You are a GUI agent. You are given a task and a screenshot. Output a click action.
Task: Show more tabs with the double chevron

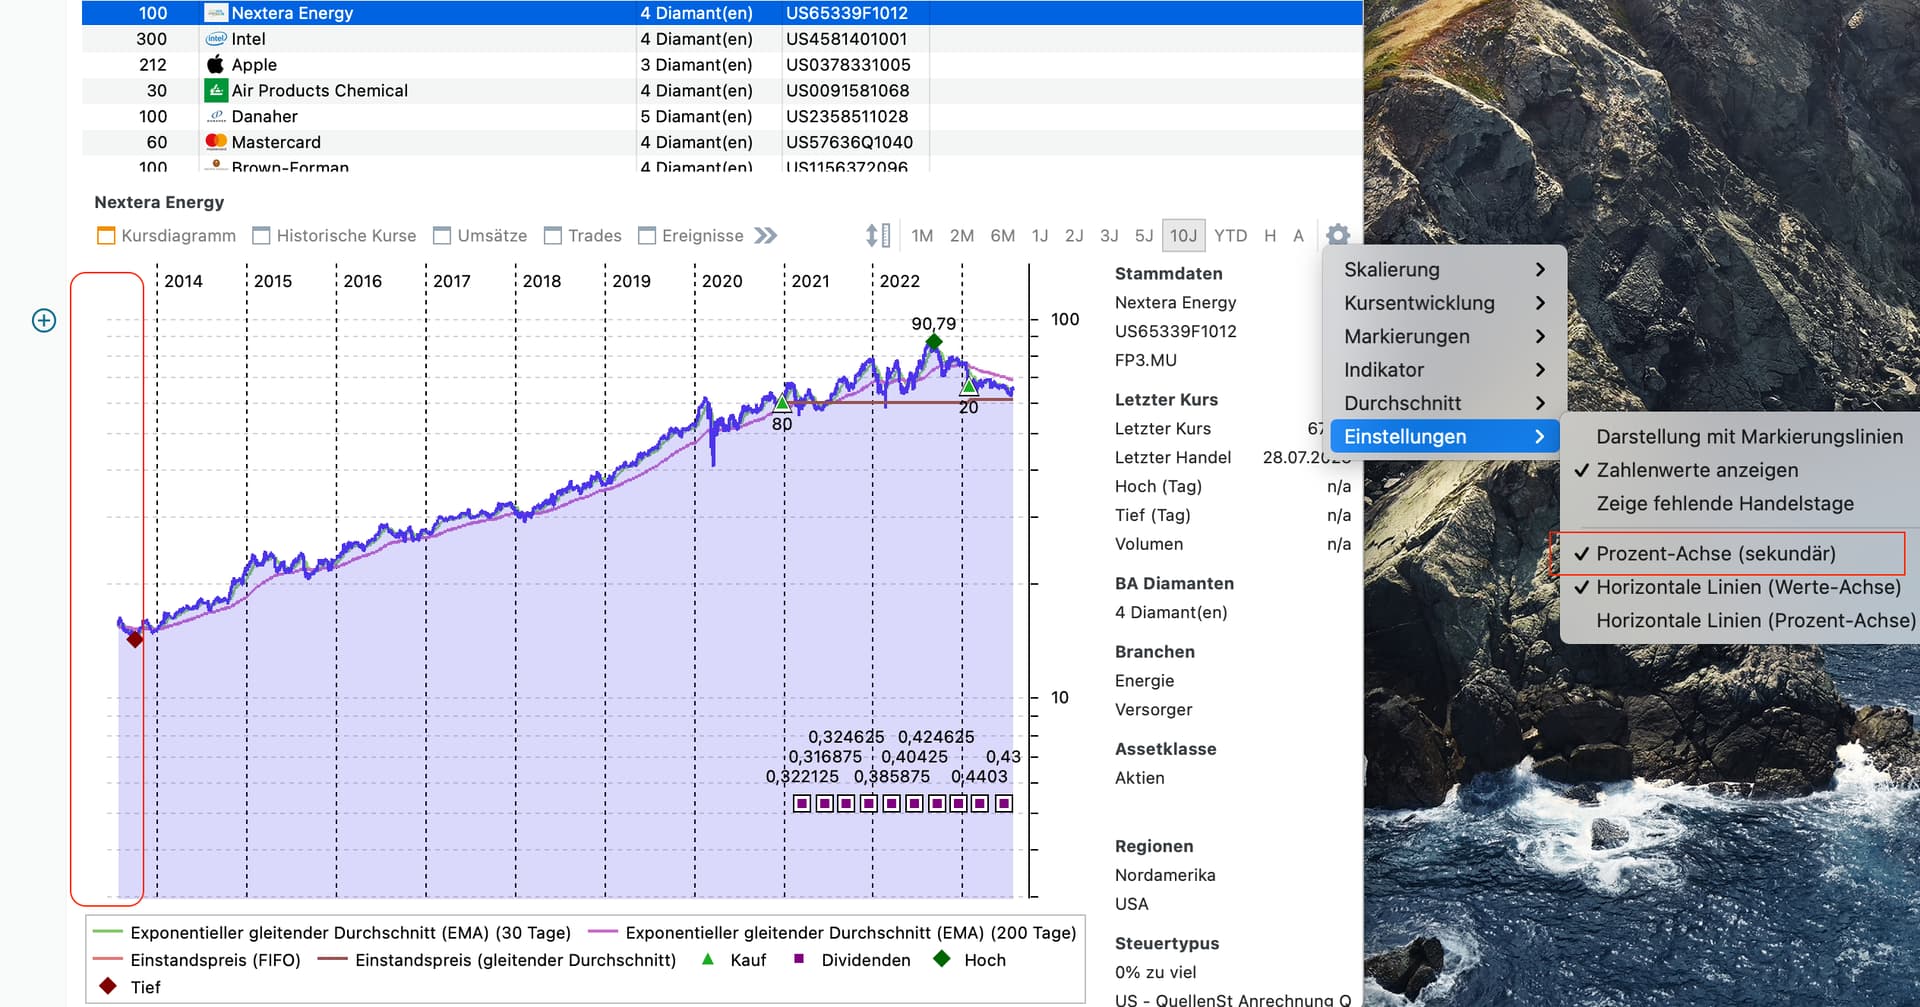coord(766,235)
